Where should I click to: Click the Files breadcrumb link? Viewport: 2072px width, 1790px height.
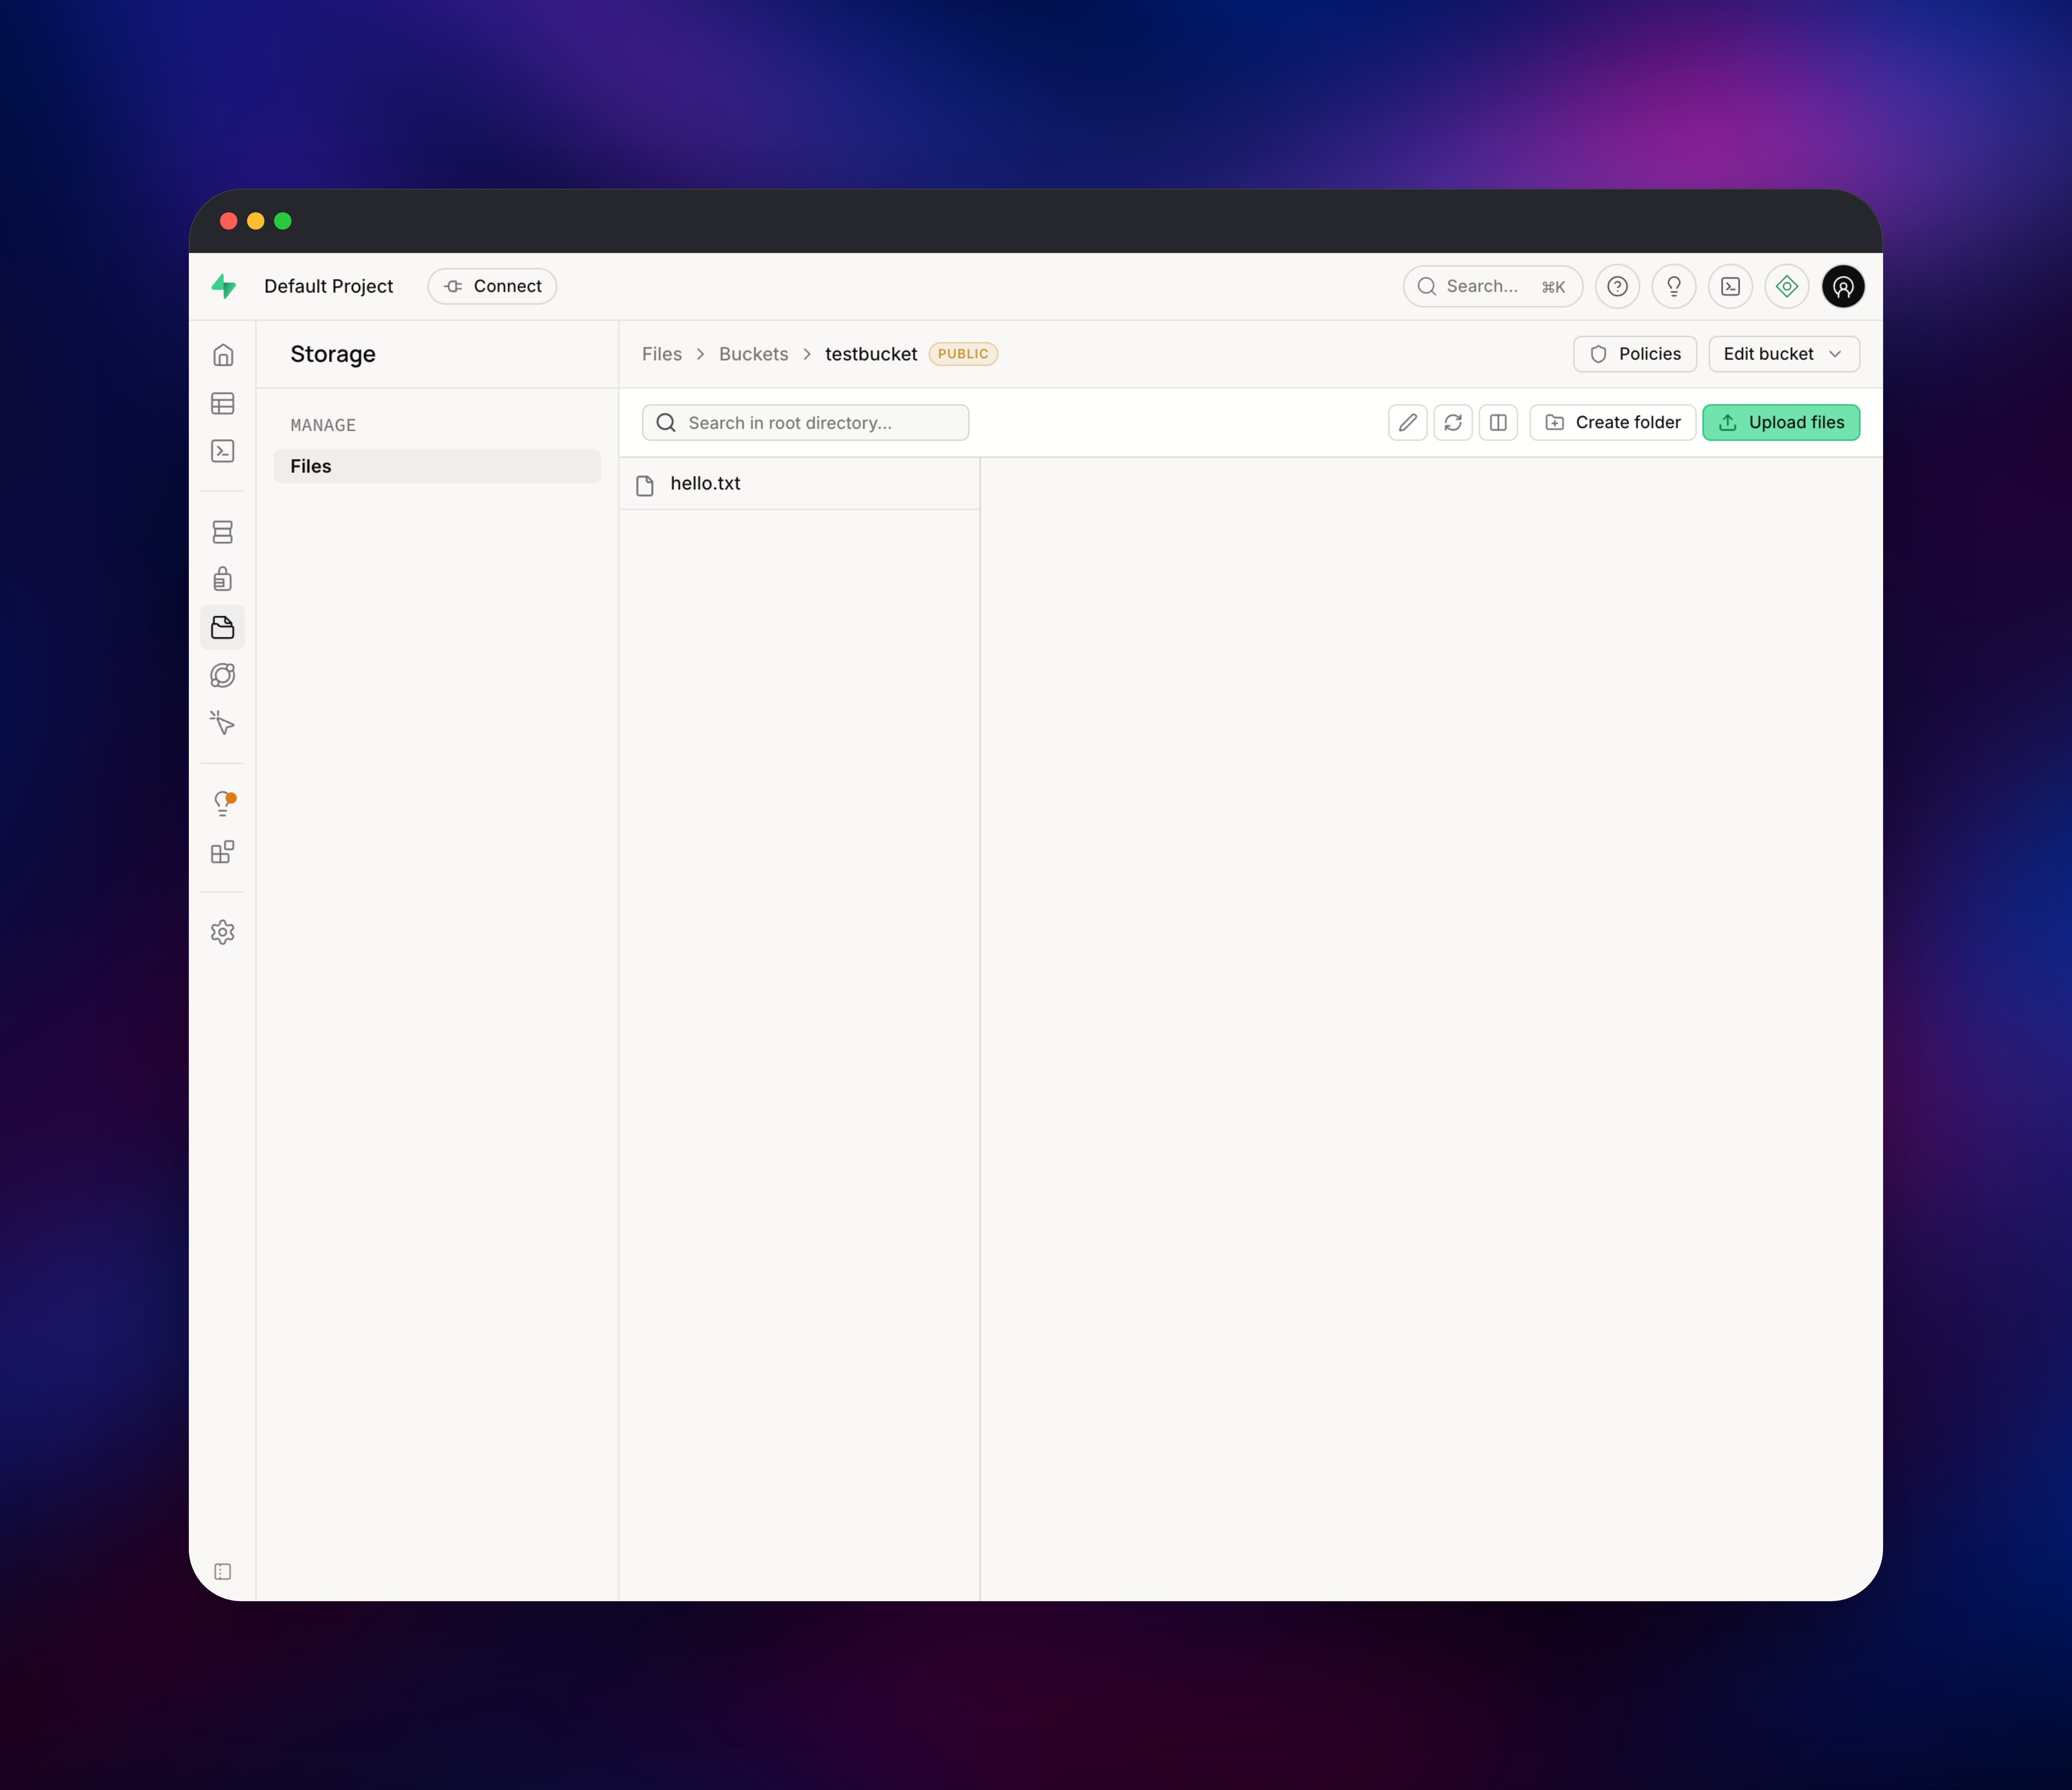(x=662, y=354)
